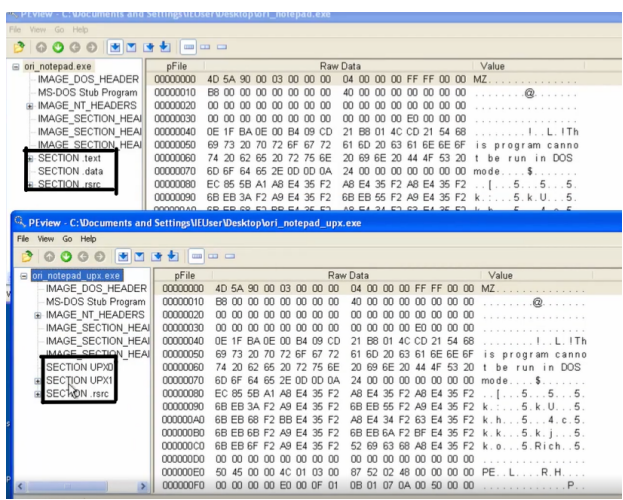Click the pressed blue arrow-in-box icon, ori_notepad_upx toolbar

pos(123,256)
